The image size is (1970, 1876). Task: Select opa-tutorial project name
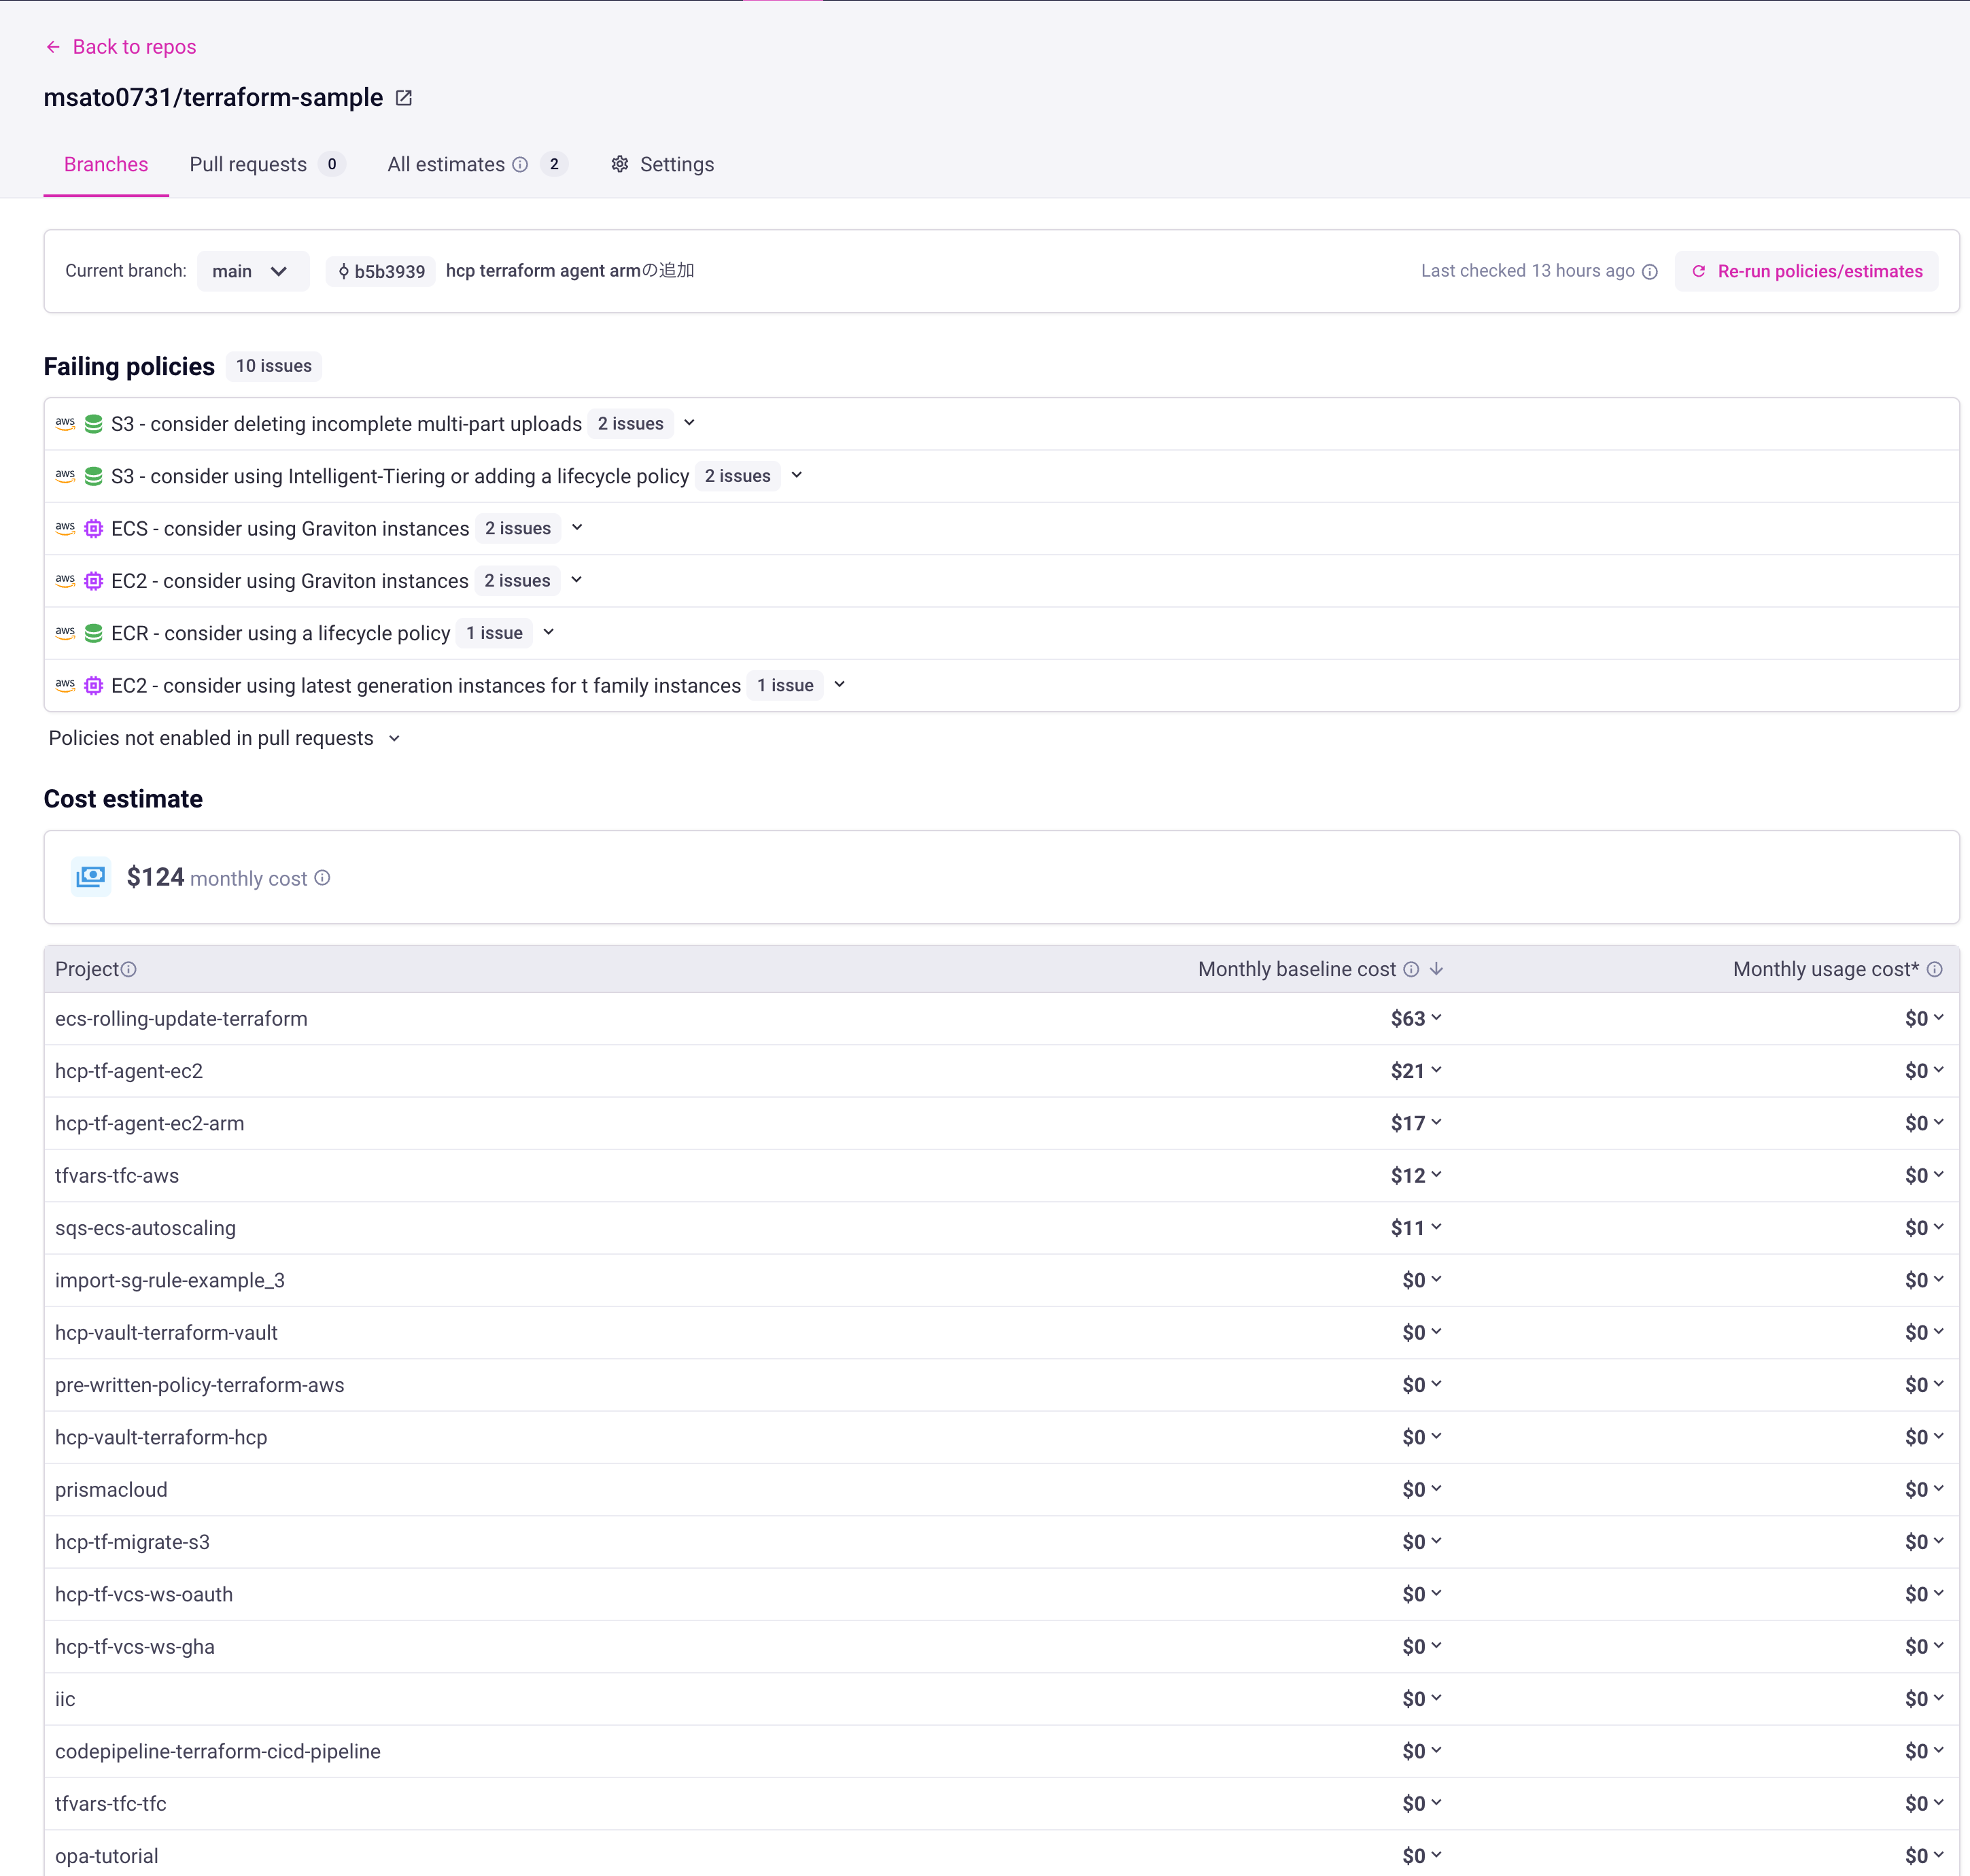tap(107, 1856)
